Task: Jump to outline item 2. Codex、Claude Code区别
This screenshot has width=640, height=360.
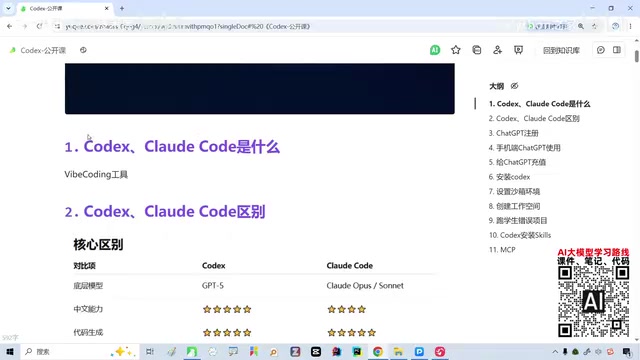Action: coord(534,118)
